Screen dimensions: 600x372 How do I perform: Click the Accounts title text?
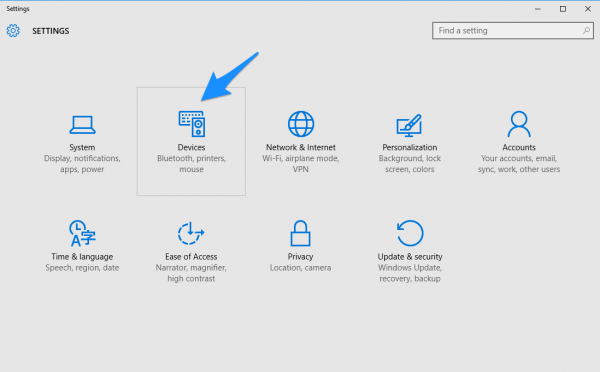click(x=519, y=147)
